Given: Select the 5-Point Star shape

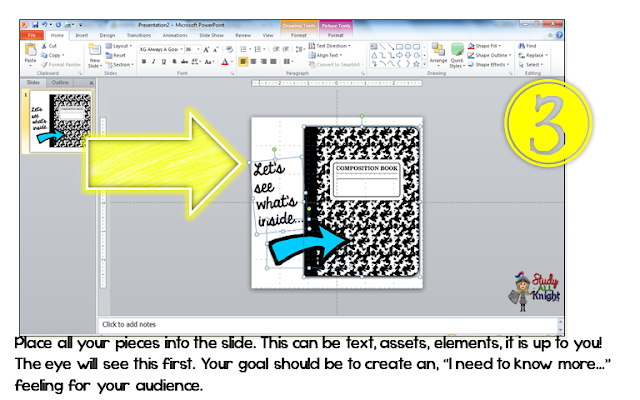Looking at the screenshot, I should [416, 64].
